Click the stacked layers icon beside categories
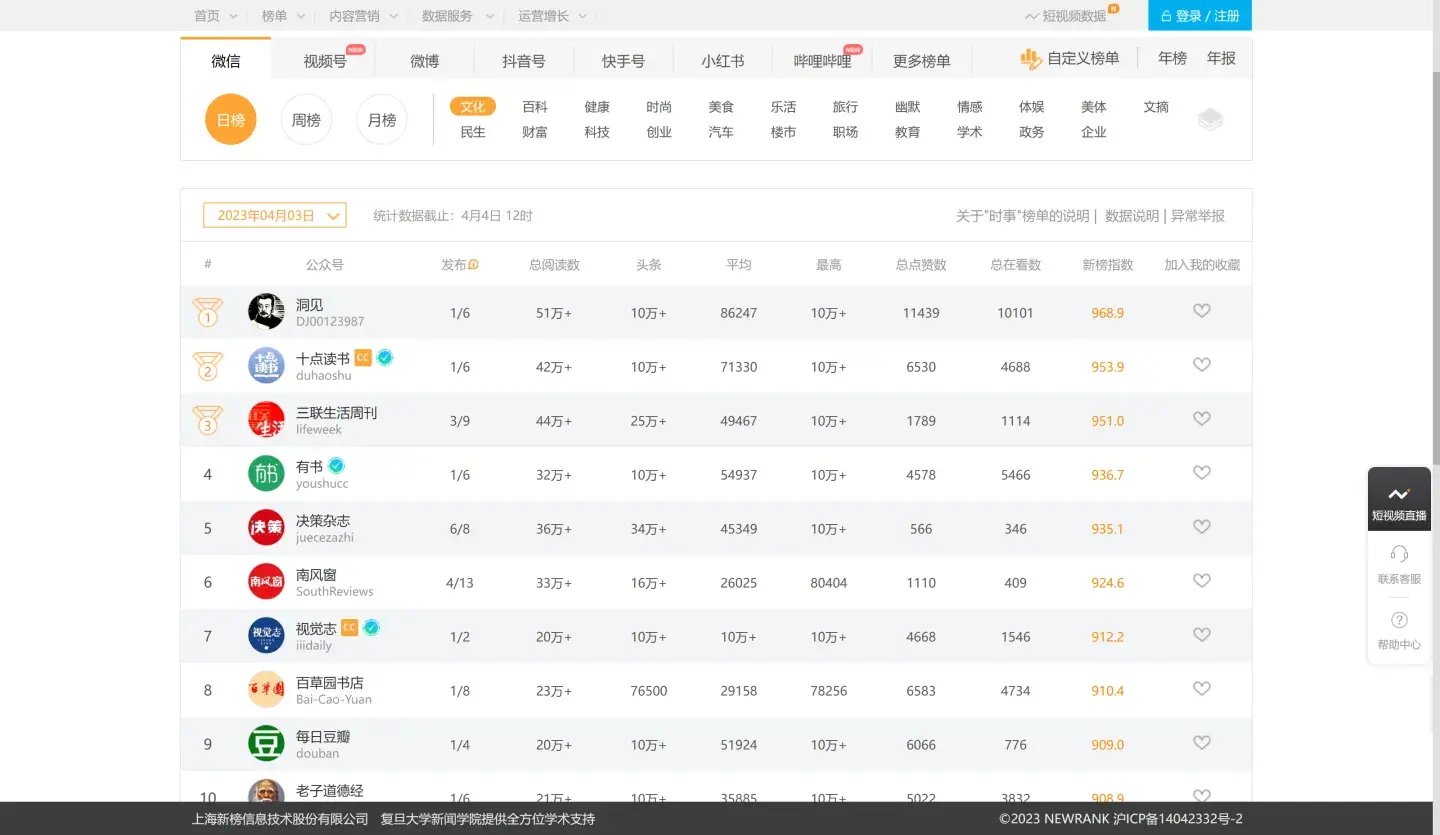Image resolution: width=1440 pixels, height=835 pixels. (x=1210, y=119)
